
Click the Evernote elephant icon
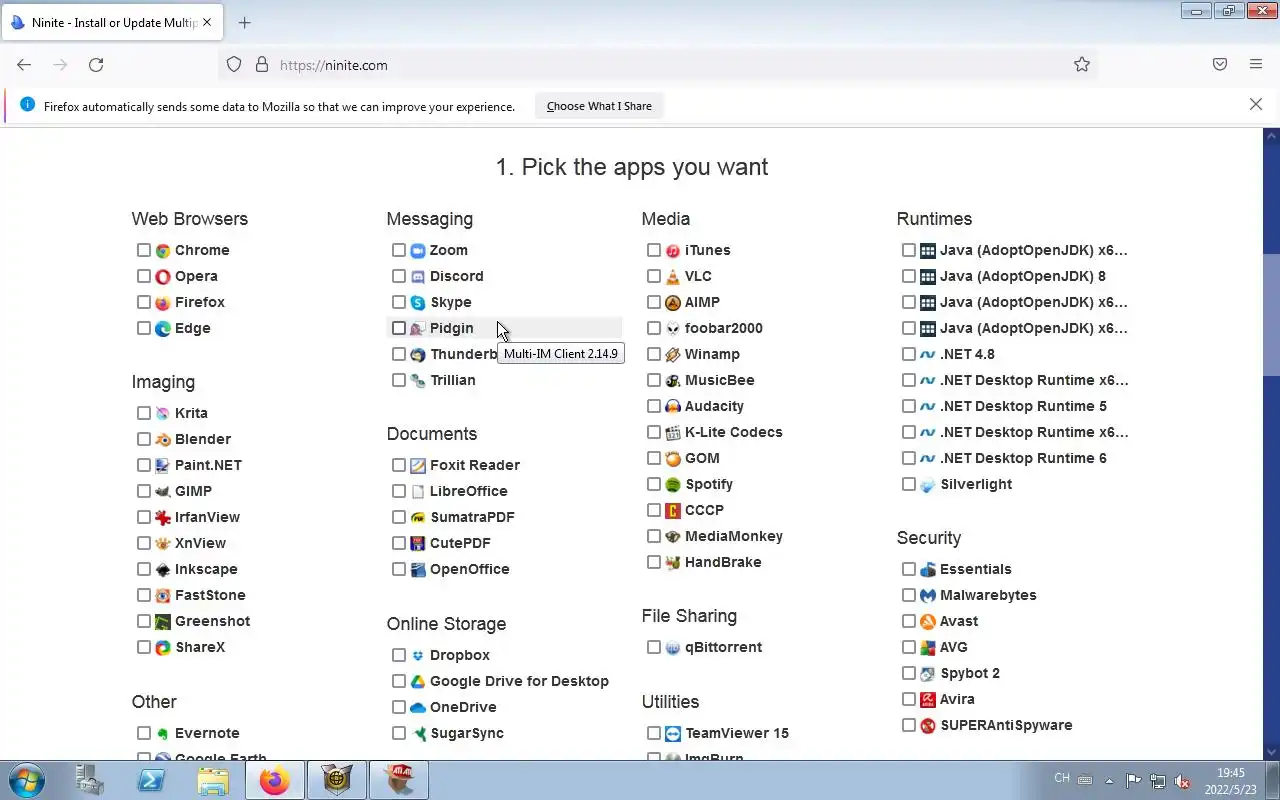coord(163,733)
